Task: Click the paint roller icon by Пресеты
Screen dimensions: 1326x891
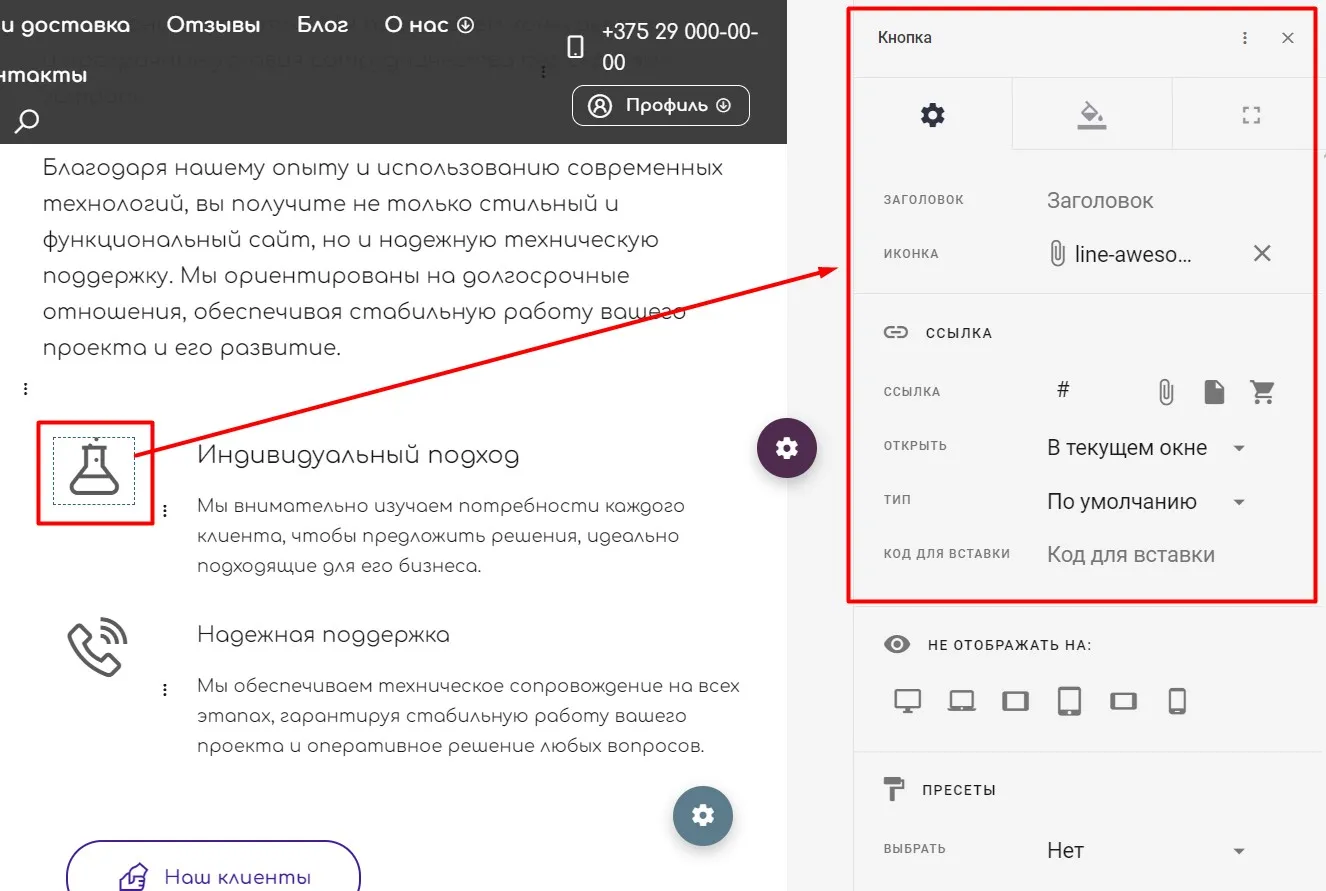Action: (895, 789)
